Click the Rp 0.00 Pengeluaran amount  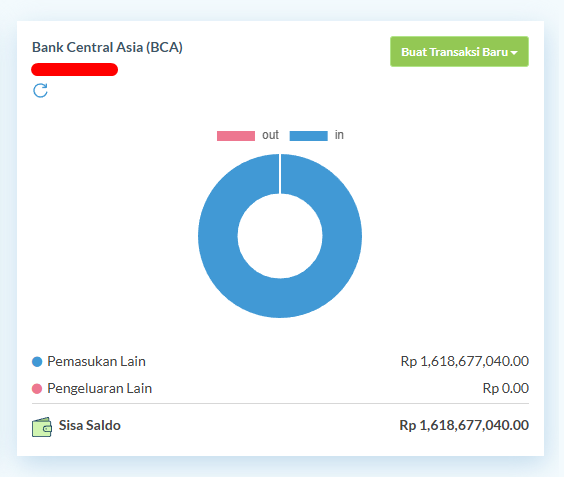(x=506, y=388)
